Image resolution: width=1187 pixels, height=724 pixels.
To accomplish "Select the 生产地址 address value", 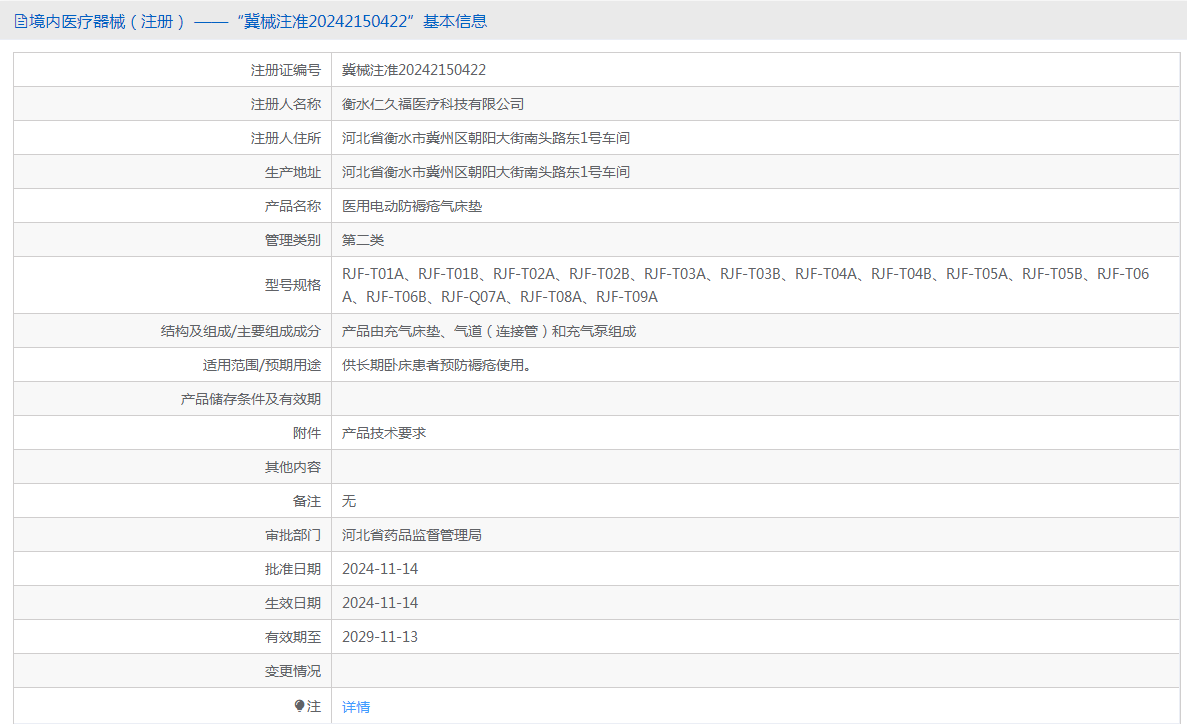I will (x=486, y=172).
